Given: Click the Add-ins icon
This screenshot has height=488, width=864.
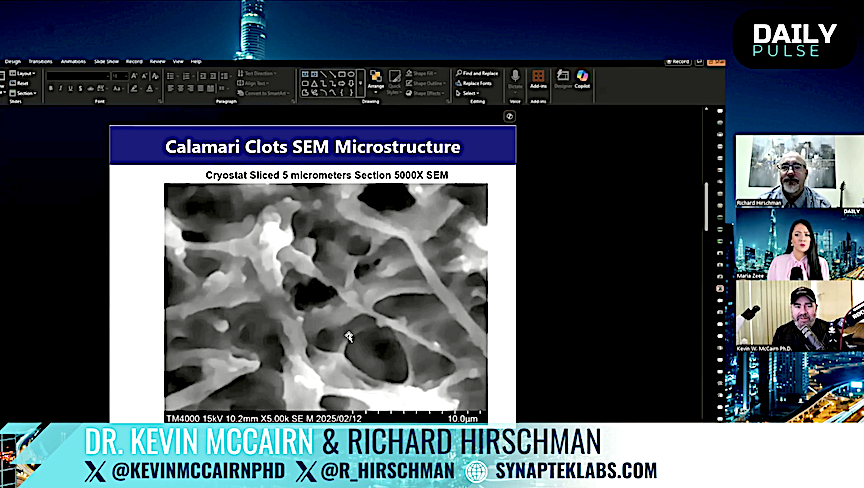Looking at the screenshot, I should (538, 78).
